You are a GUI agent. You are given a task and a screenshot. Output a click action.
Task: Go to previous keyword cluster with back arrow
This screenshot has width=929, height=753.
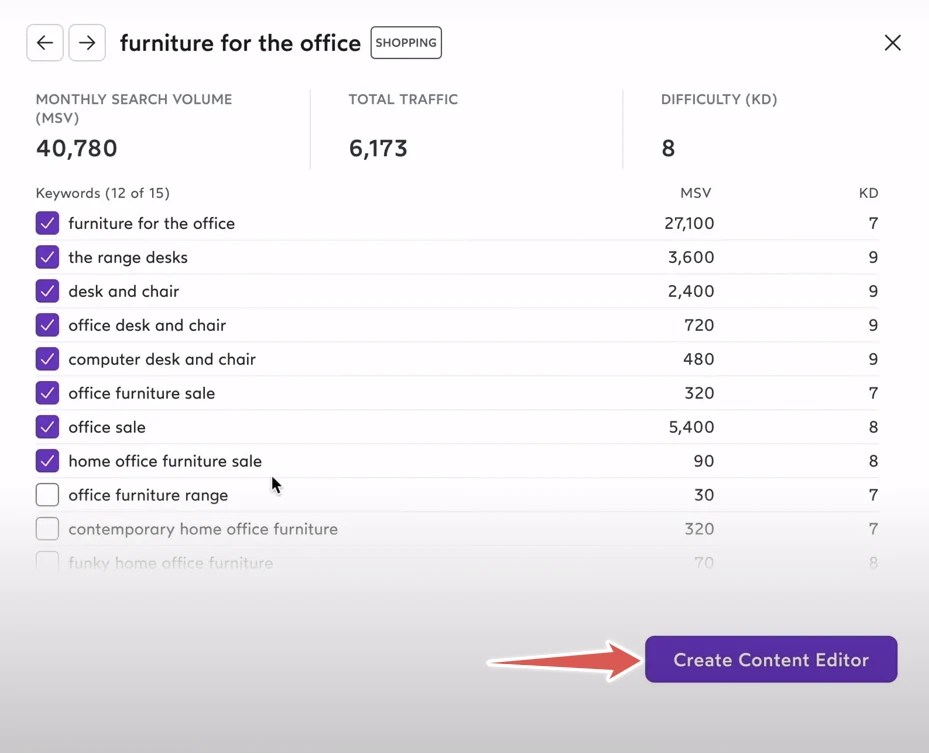pos(45,43)
